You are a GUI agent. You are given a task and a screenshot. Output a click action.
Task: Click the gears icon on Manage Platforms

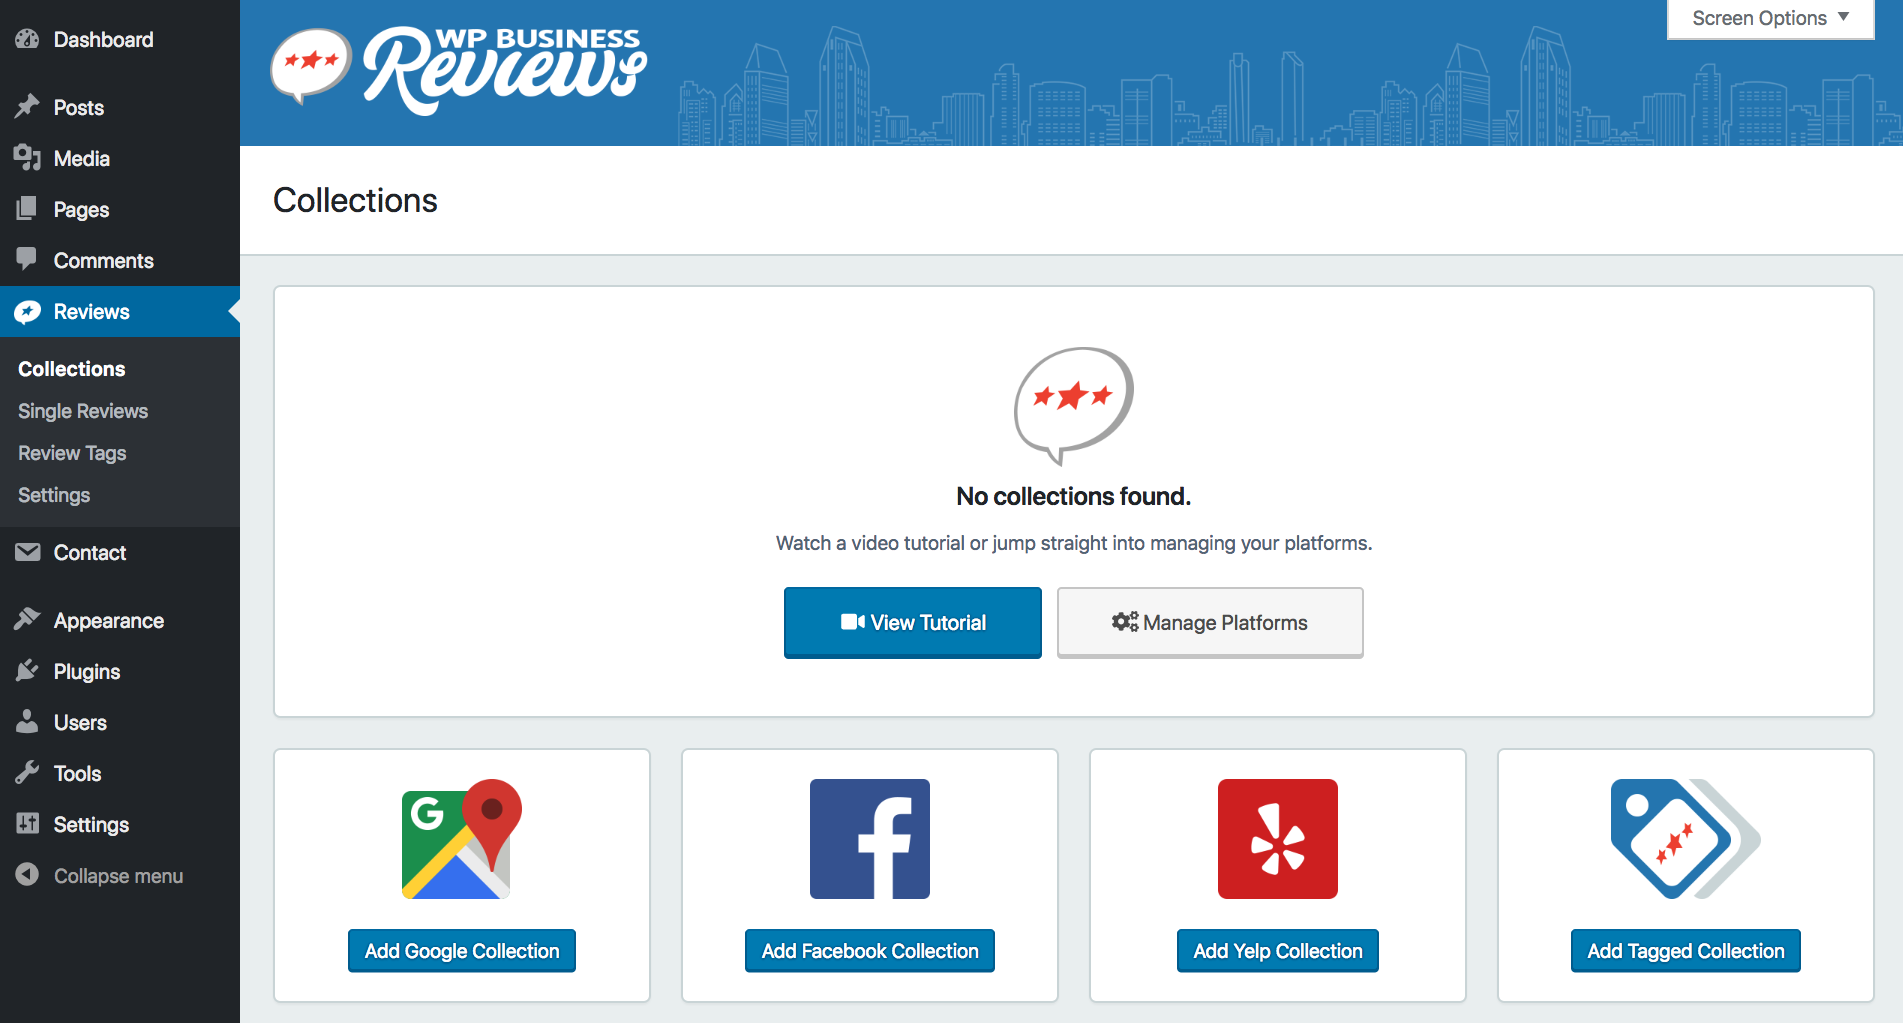pyautogui.click(x=1125, y=622)
